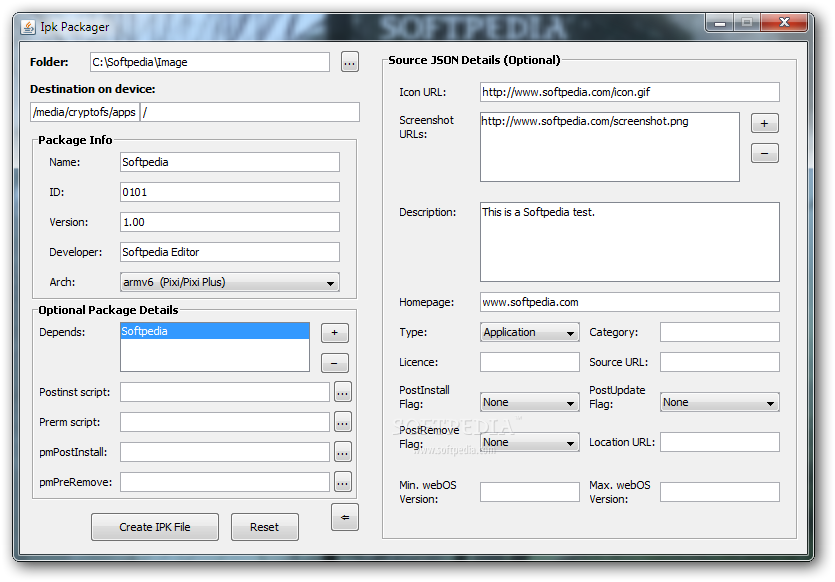Image resolution: width=835 pixels, height=582 pixels.
Task: Click the Location URL input field
Action: (x=719, y=442)
